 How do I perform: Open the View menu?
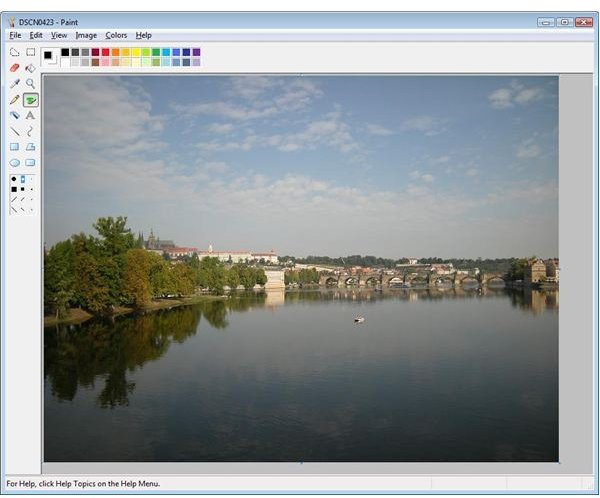tap(59, 35)
